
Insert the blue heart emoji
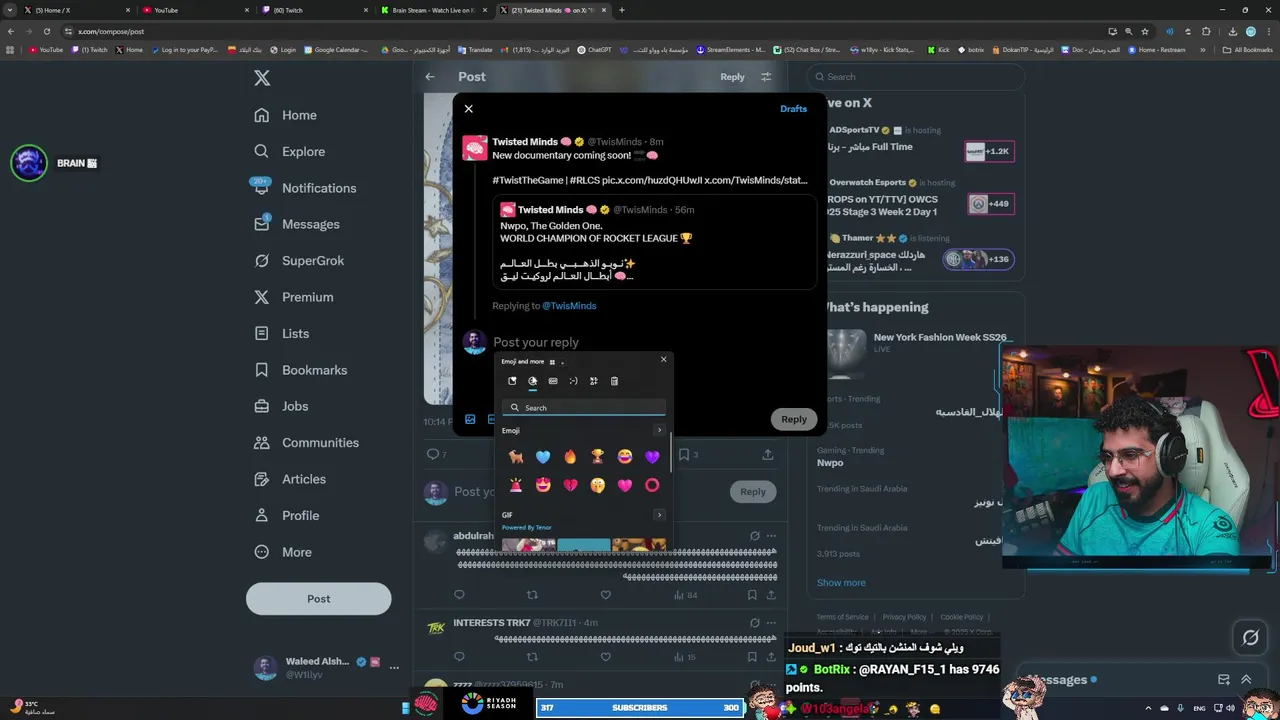pyautogui.click(x=543, y=457)
